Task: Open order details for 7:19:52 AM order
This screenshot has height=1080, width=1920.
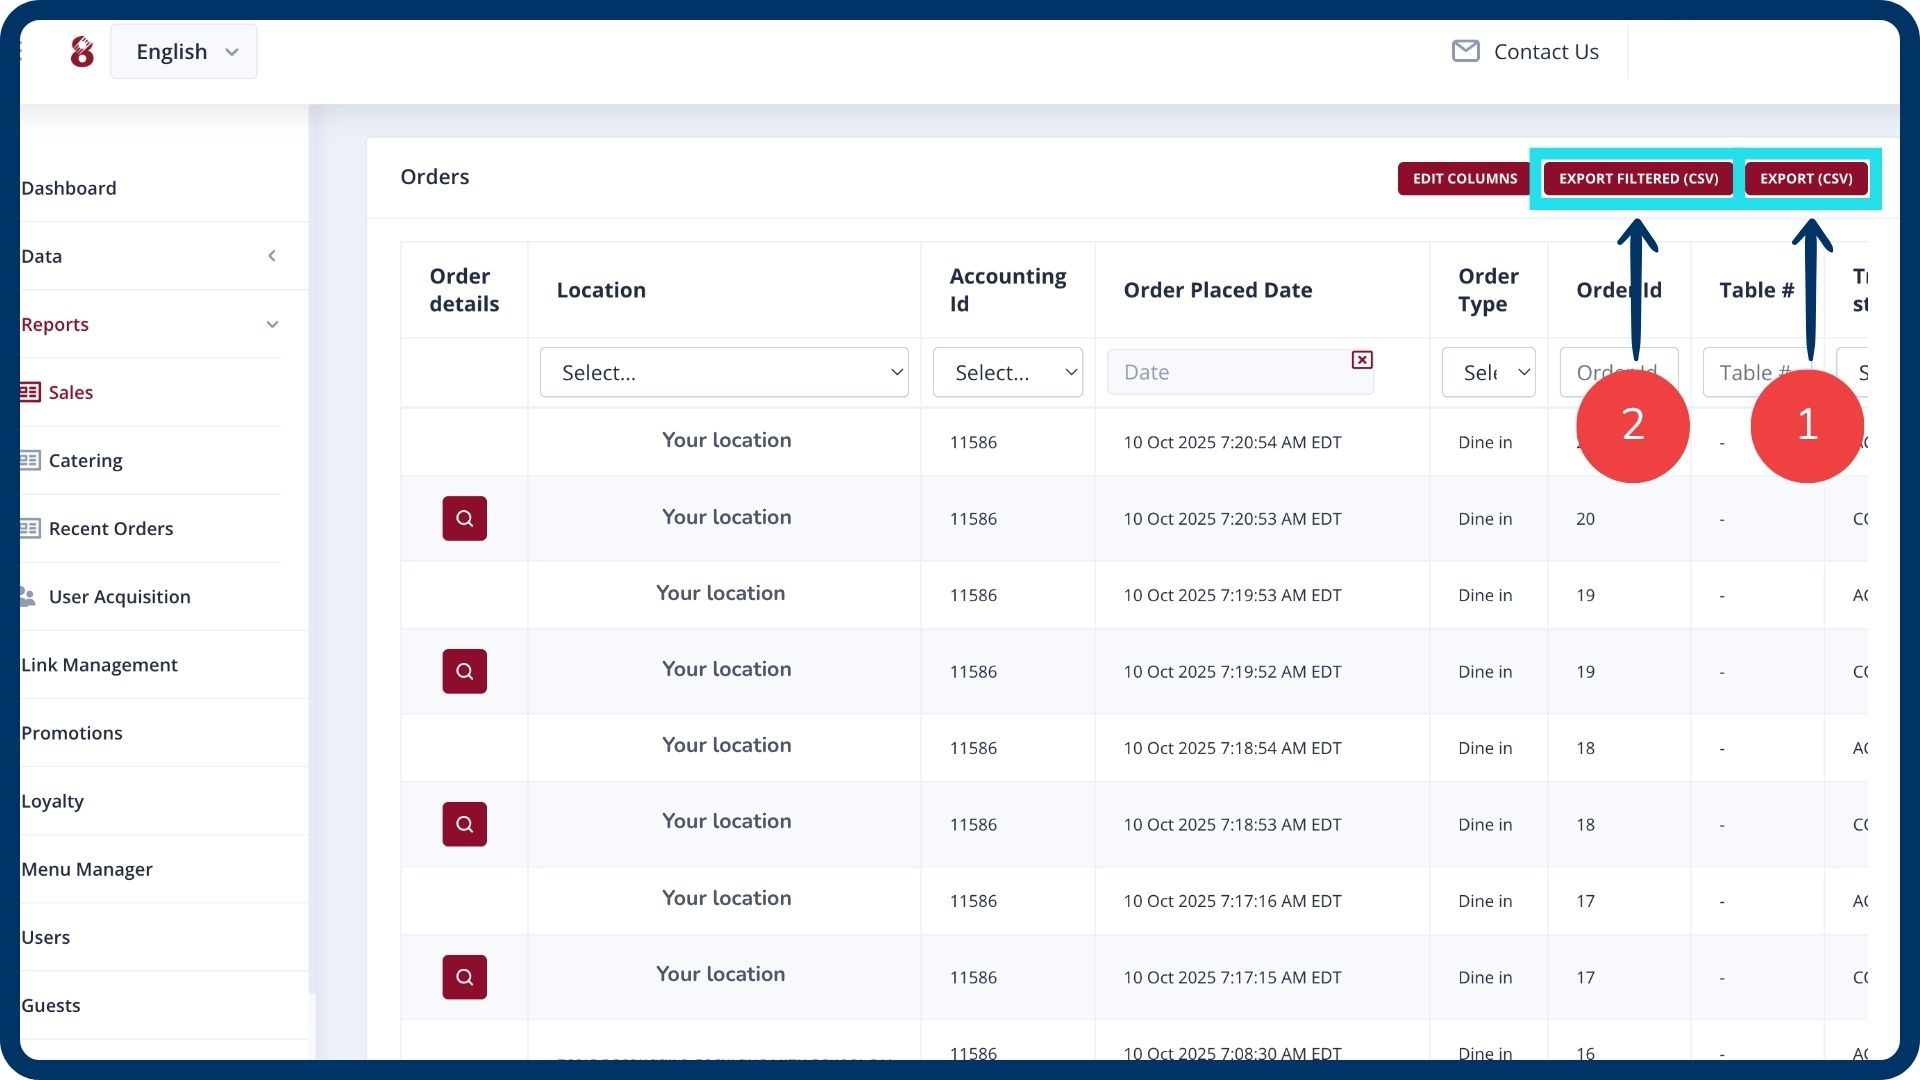Action: pyautogui.click(x=464, y=671)
